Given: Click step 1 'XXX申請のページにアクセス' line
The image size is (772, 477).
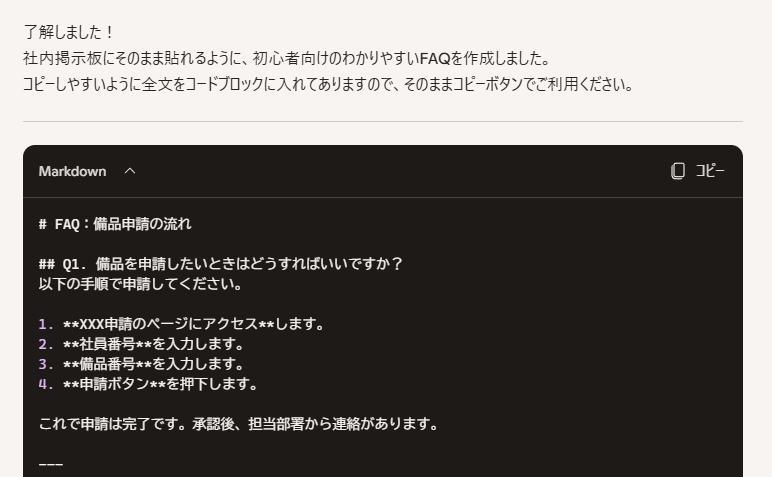Looking at the screenshot, I should point(181,324).
